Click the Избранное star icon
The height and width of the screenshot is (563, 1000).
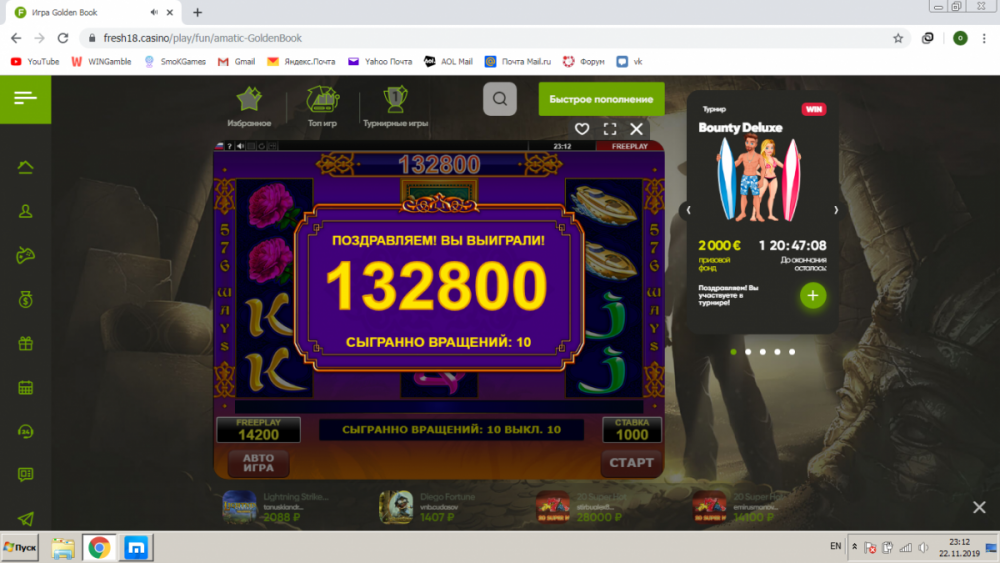click(248, 100)
